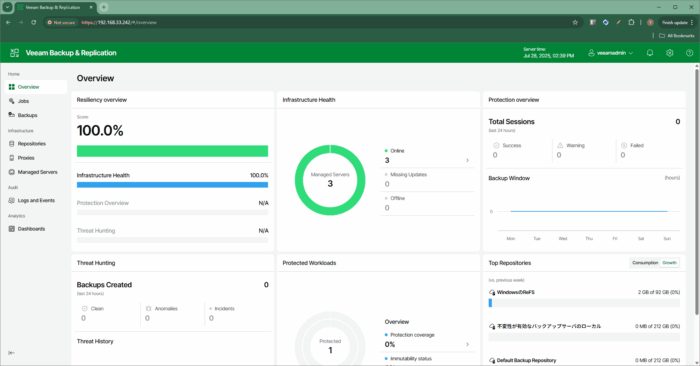This screenshot has width=700, height=366.
Task: Click the Failed sessions icon
Action: click(x=624, y=146)
